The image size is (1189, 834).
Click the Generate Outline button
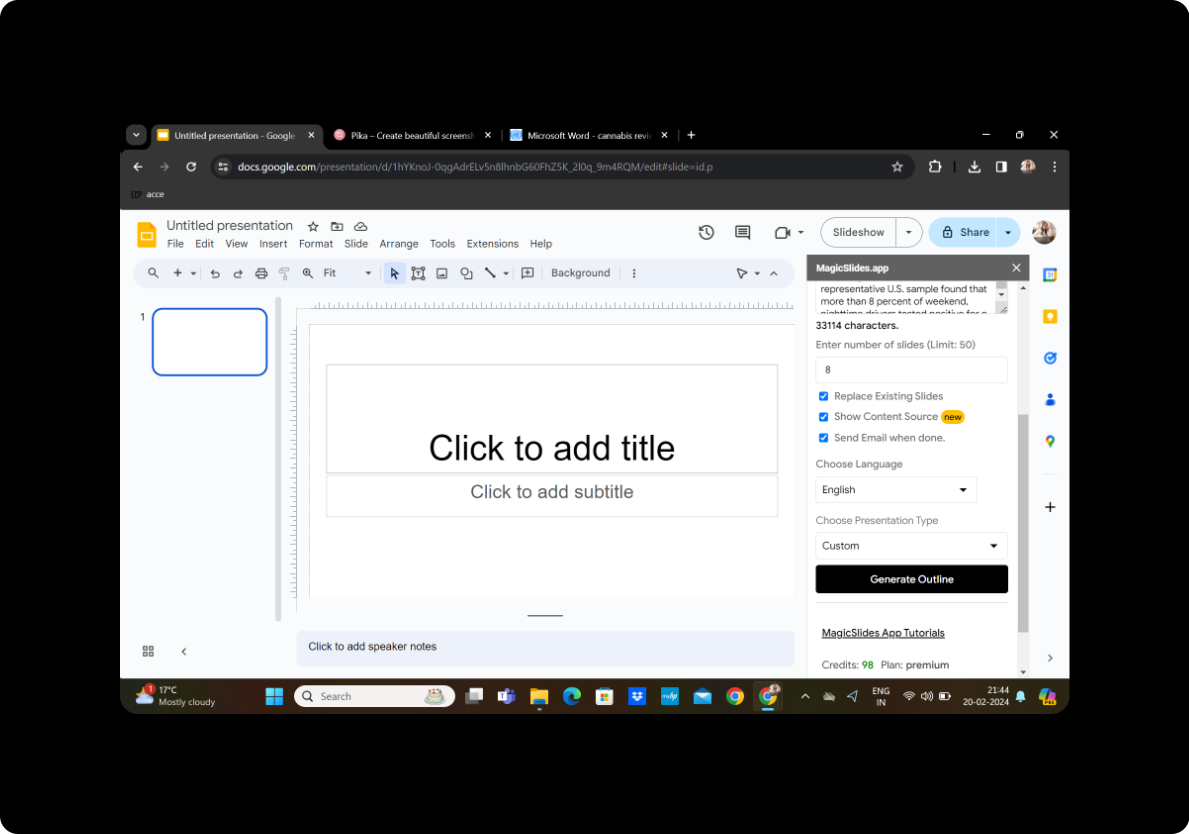[x=911, y=579]
